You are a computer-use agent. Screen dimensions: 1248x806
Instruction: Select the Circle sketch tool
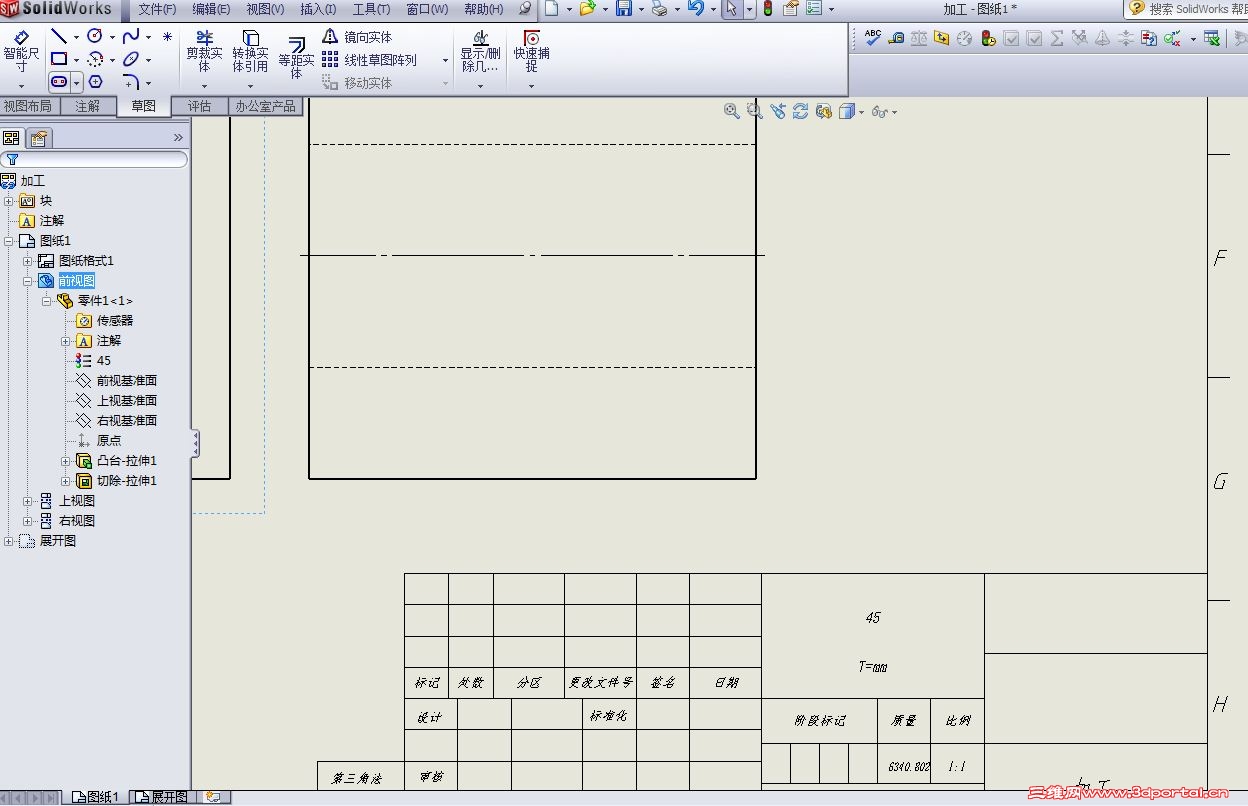pos(95,36)
